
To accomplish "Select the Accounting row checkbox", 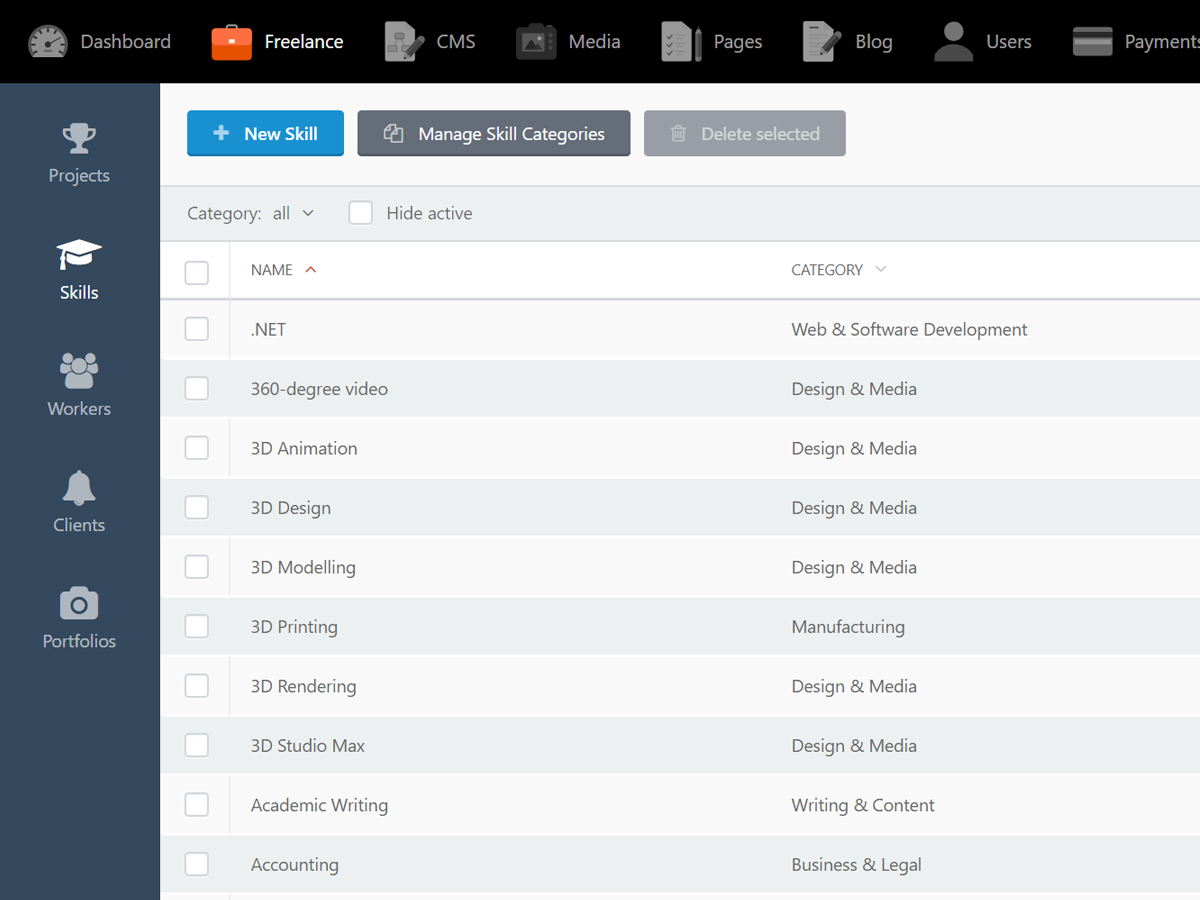I will coord(197,864).
